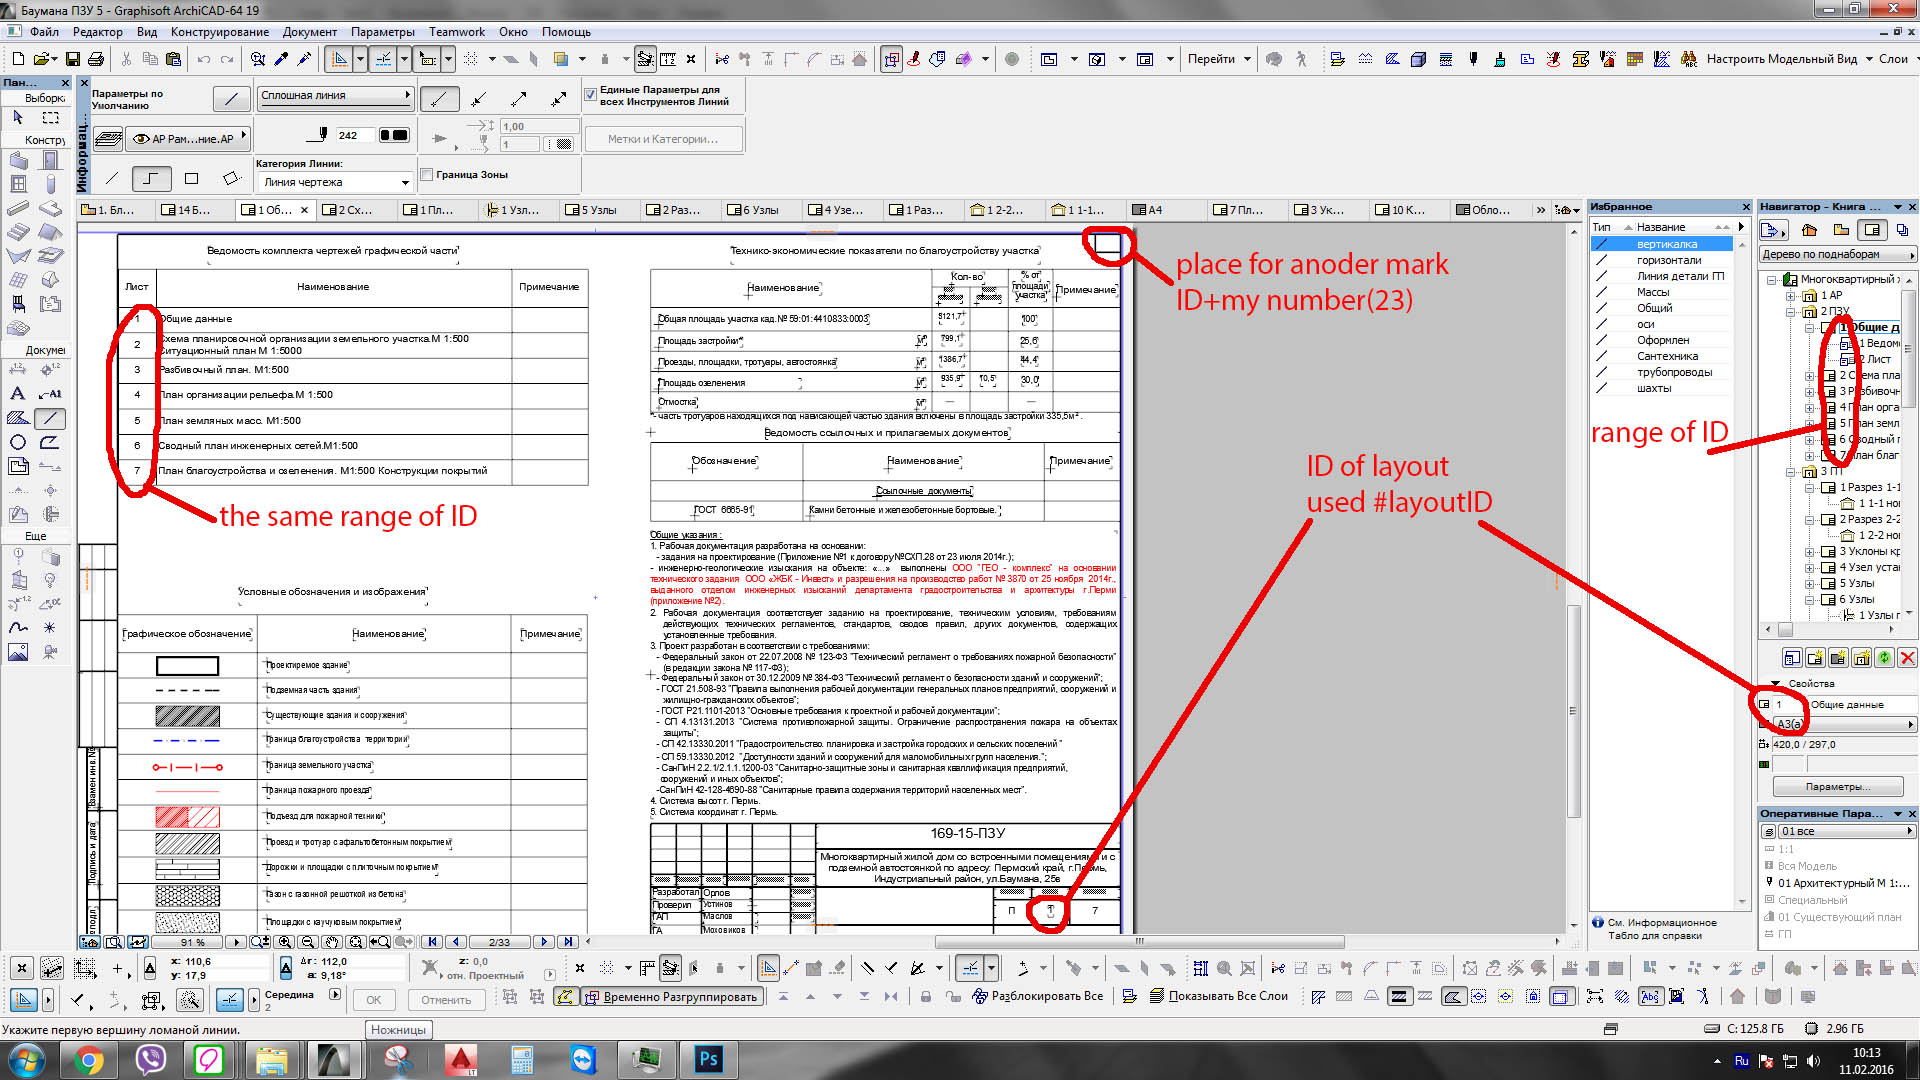Screen dimensions: 1920x1080
Task: Select the Marquee tool
Action: 50,118
